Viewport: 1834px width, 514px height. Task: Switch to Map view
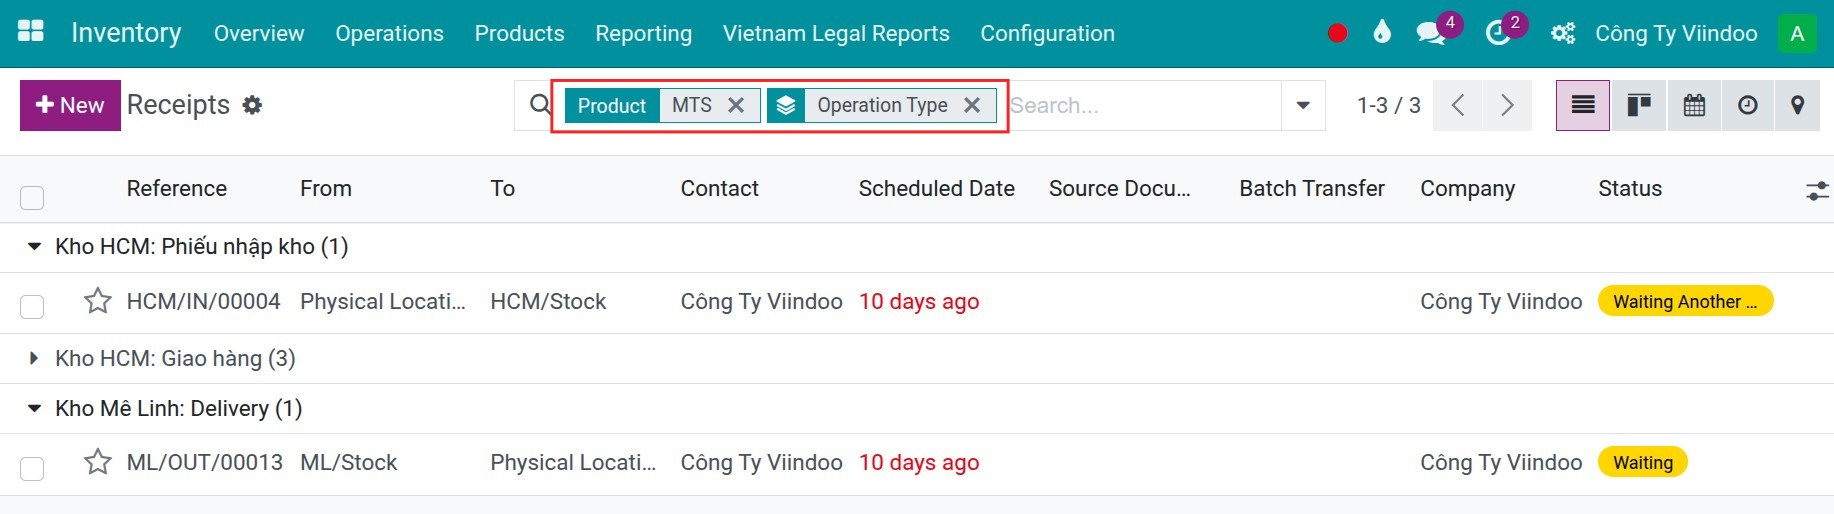pyautogui.click(x=1798, y=105)
